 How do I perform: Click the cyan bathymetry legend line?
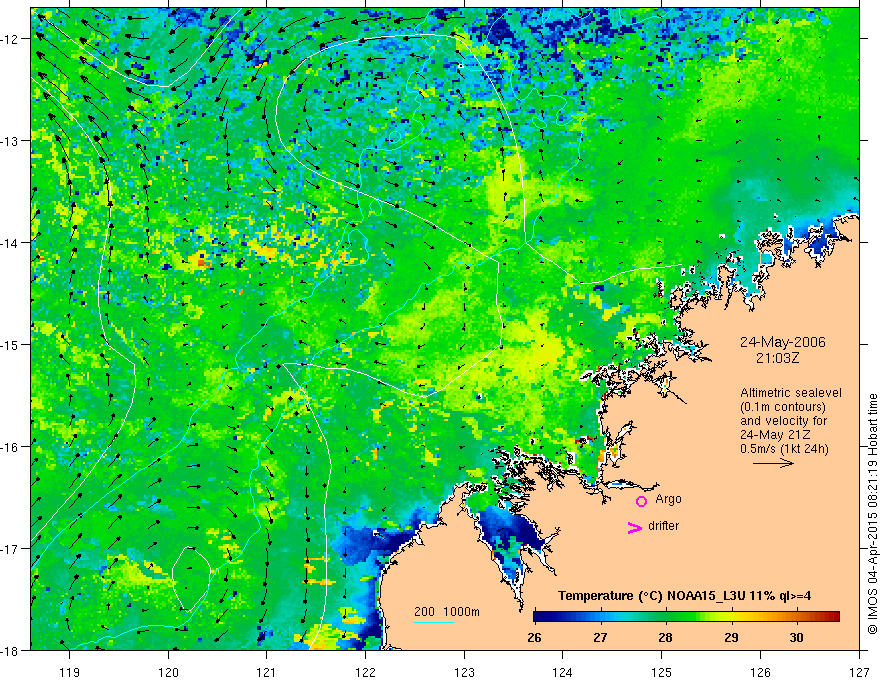tap(434, 622)
